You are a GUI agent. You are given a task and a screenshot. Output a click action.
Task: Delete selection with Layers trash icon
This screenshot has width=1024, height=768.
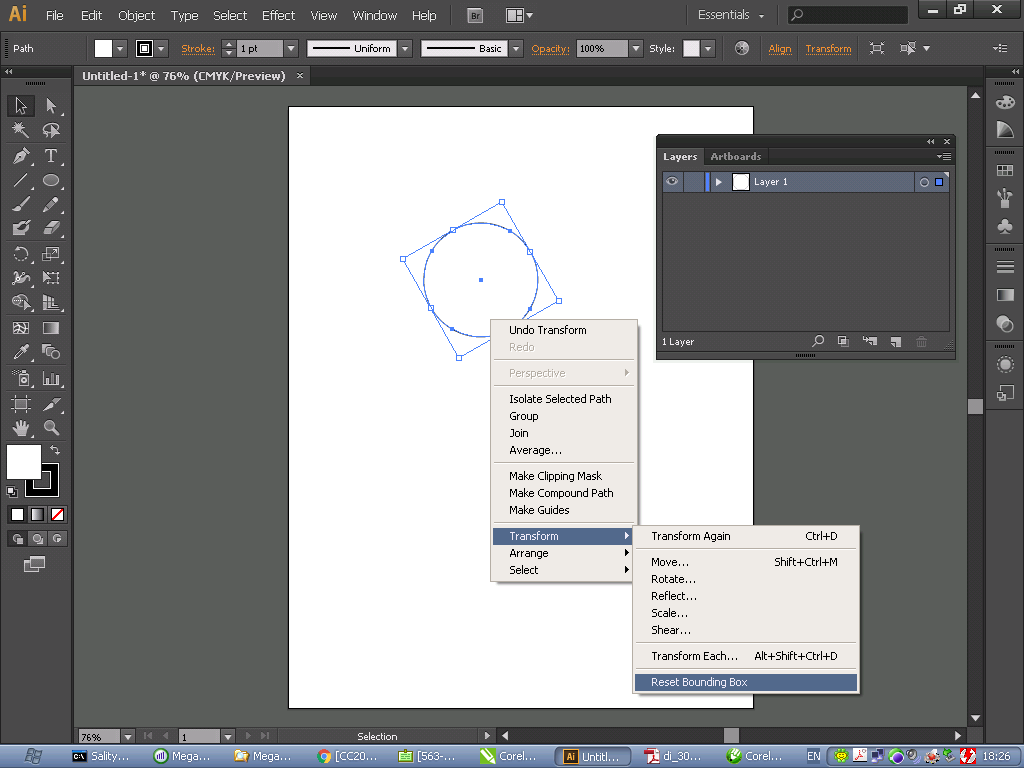(921, 341)
